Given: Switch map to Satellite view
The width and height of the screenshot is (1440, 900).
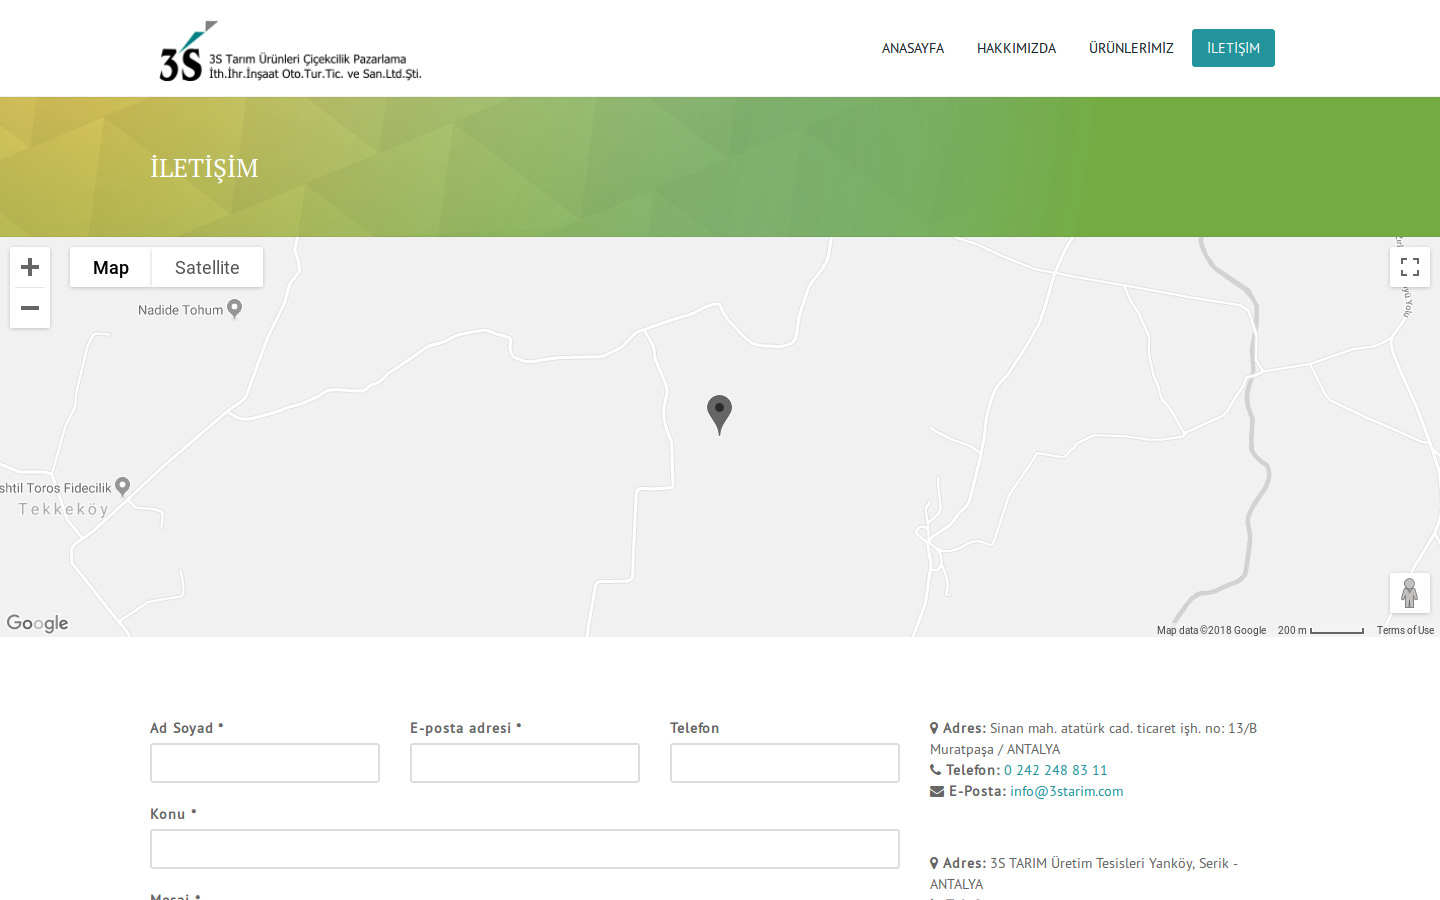Looking at the screenshot, I should [207, 267].
